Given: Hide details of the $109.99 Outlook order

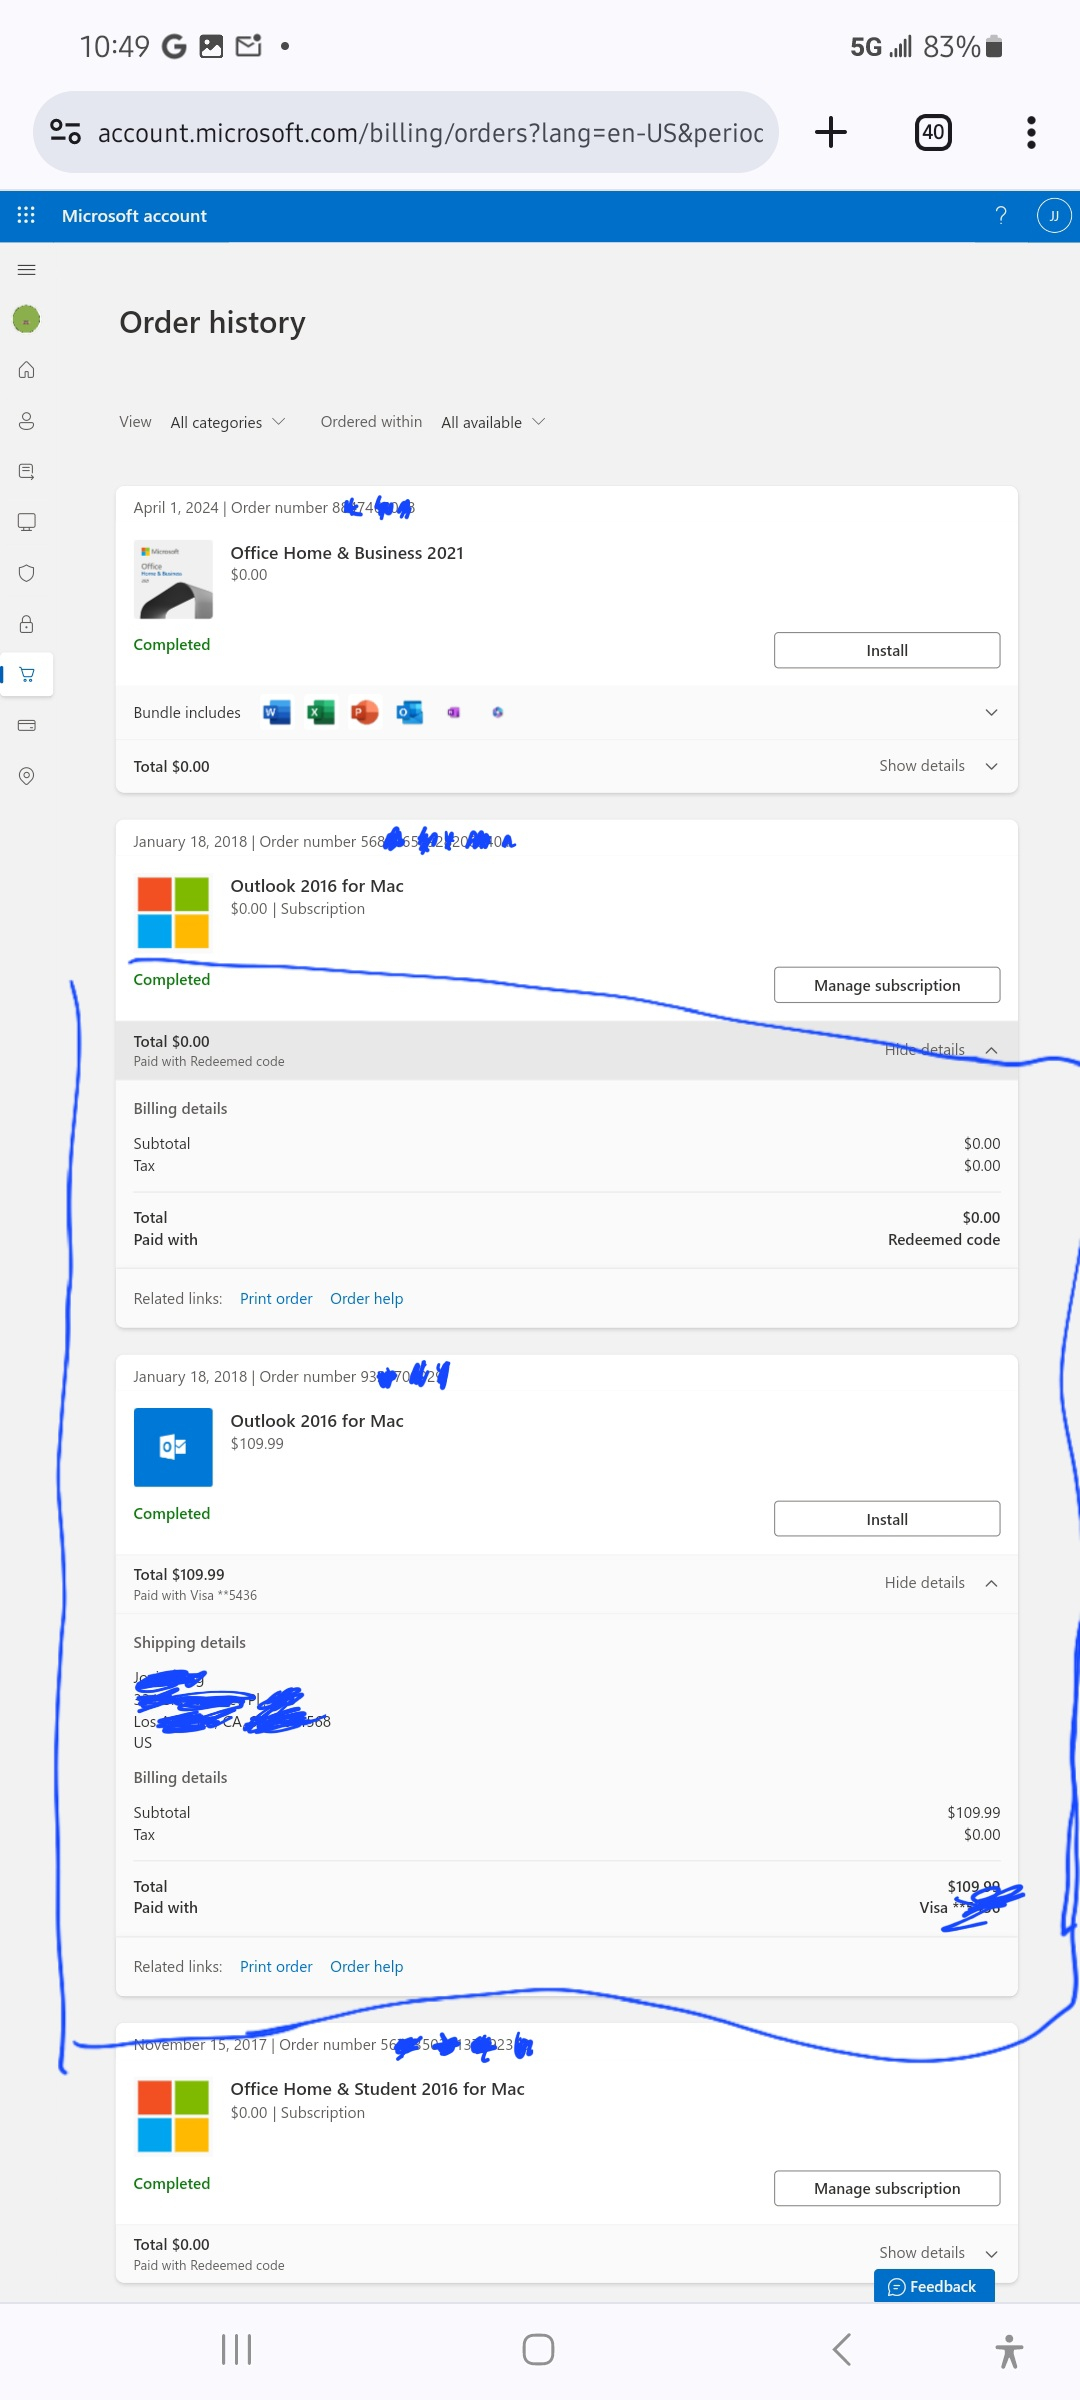Looking at the screenshot, I should click(x=941, y=1582).
